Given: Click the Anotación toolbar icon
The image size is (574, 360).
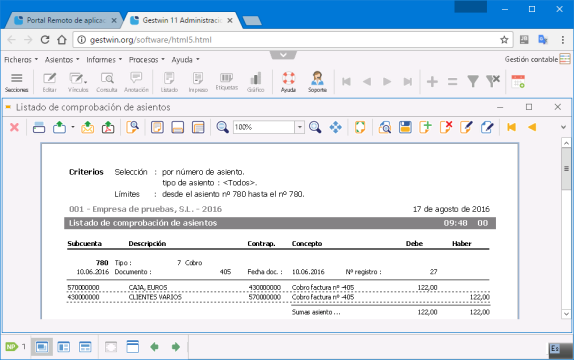Looking at the screenshot, I should (136, 82).
